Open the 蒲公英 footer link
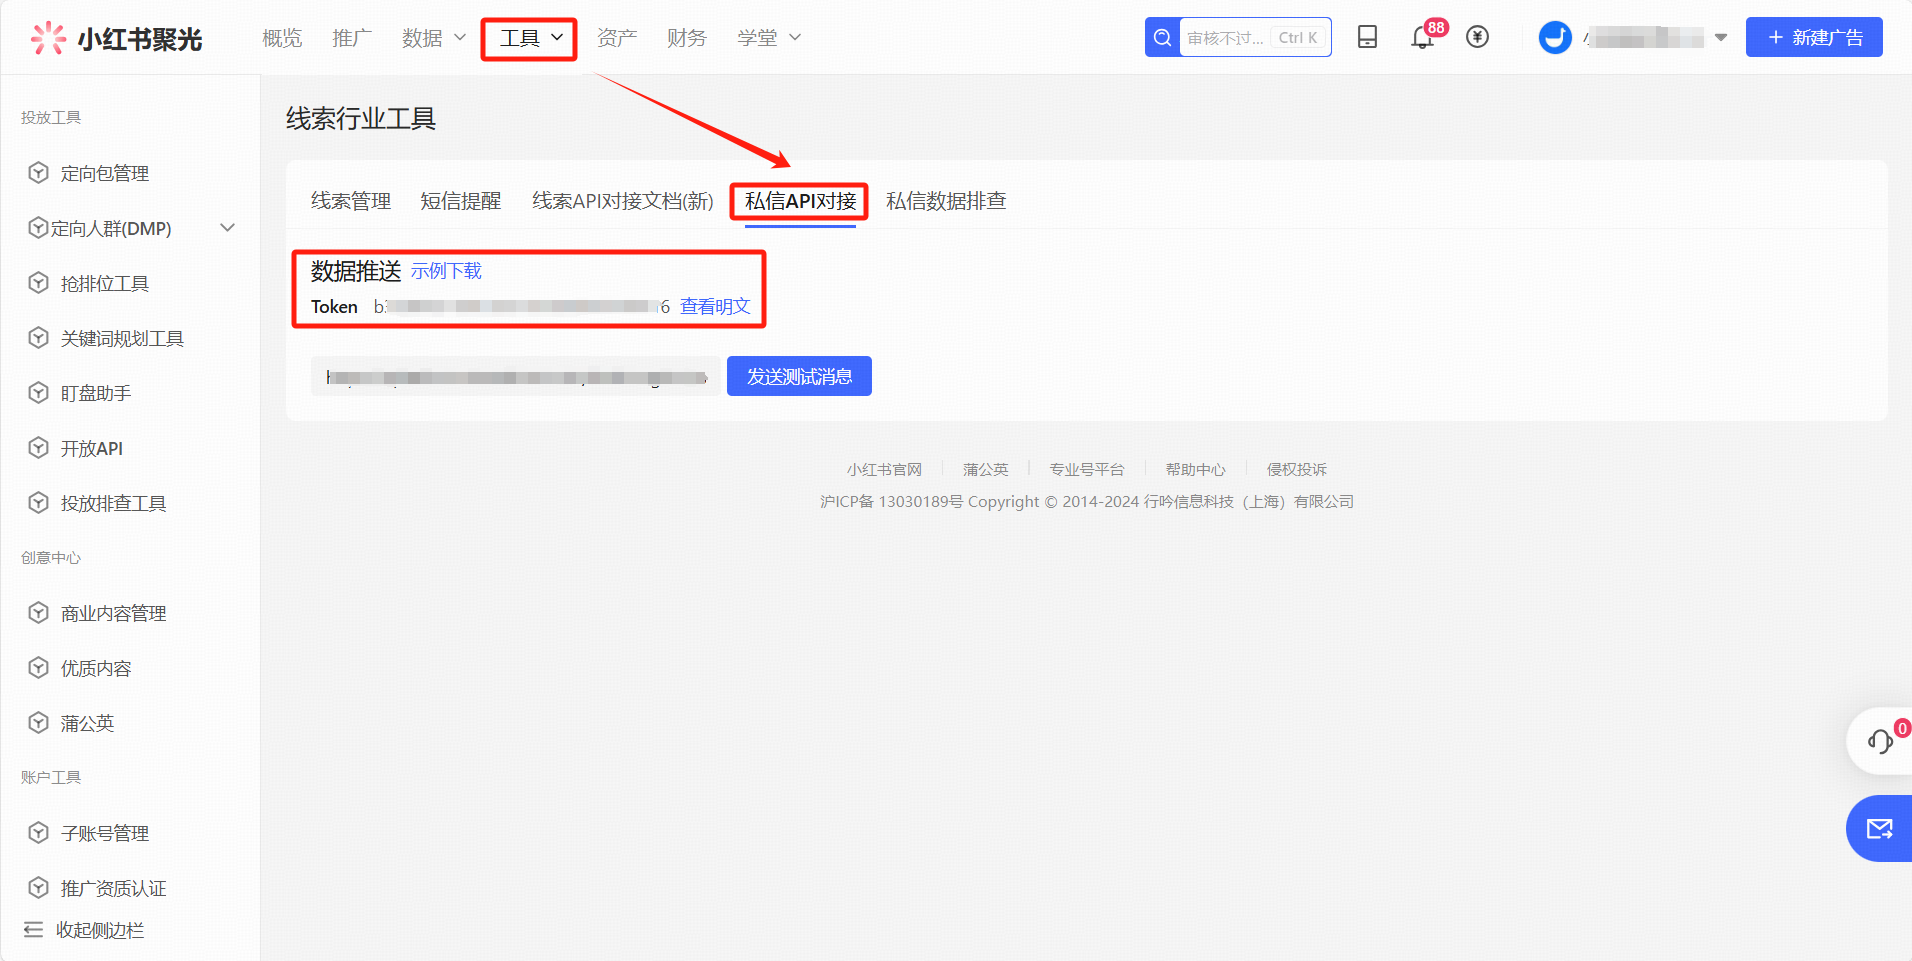 pyautogui.click(x=985, y=469)
